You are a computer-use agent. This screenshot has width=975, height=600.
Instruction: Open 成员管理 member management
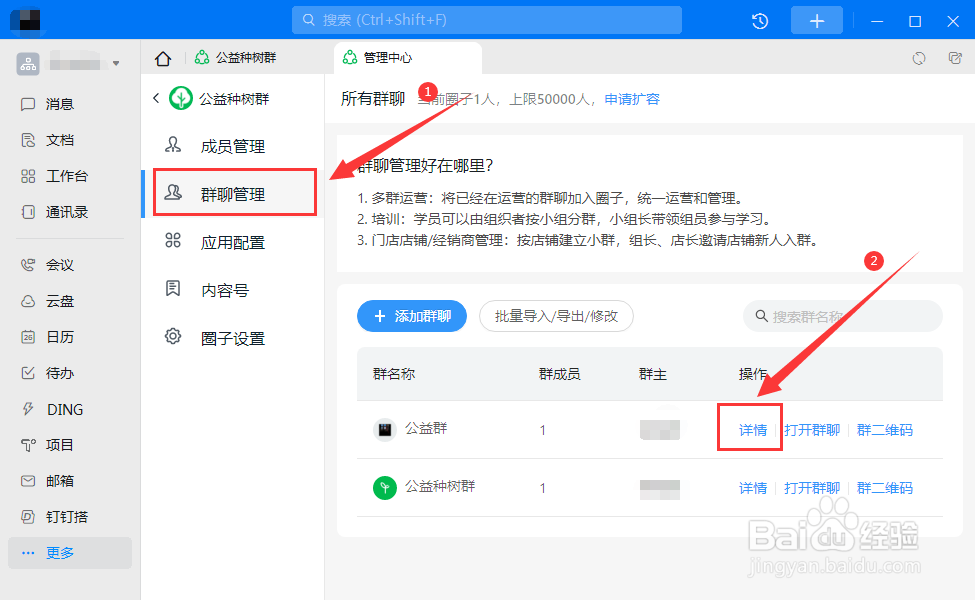234,146
